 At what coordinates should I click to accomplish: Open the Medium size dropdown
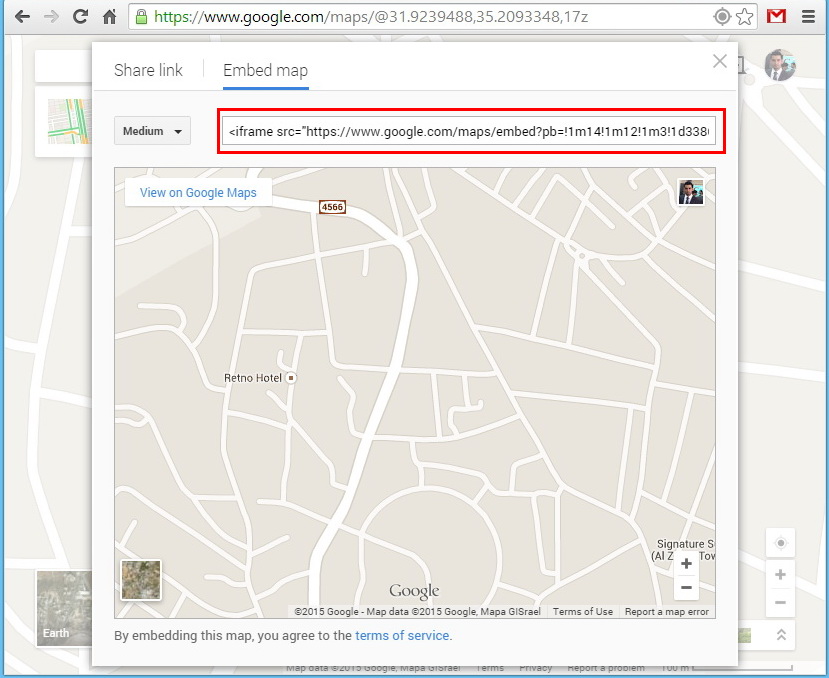point(152,131)
